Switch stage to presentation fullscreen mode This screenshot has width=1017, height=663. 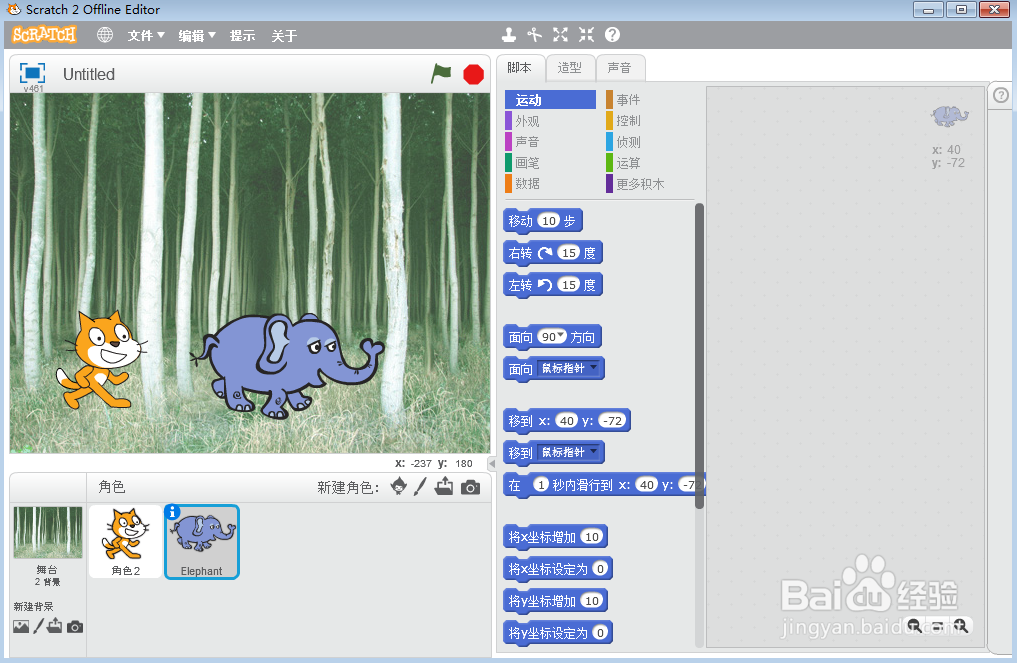point(32,73)
